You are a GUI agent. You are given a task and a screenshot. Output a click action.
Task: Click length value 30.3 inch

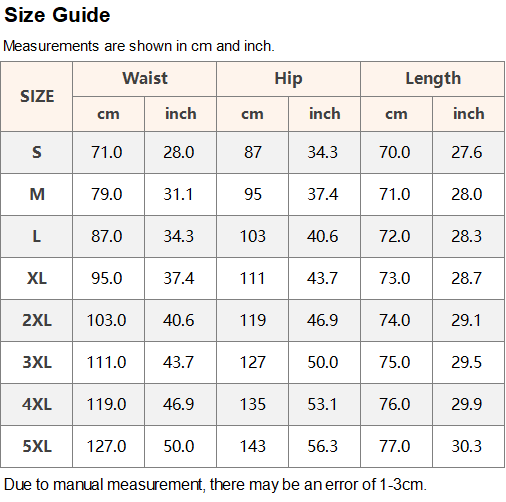[467, 446]
